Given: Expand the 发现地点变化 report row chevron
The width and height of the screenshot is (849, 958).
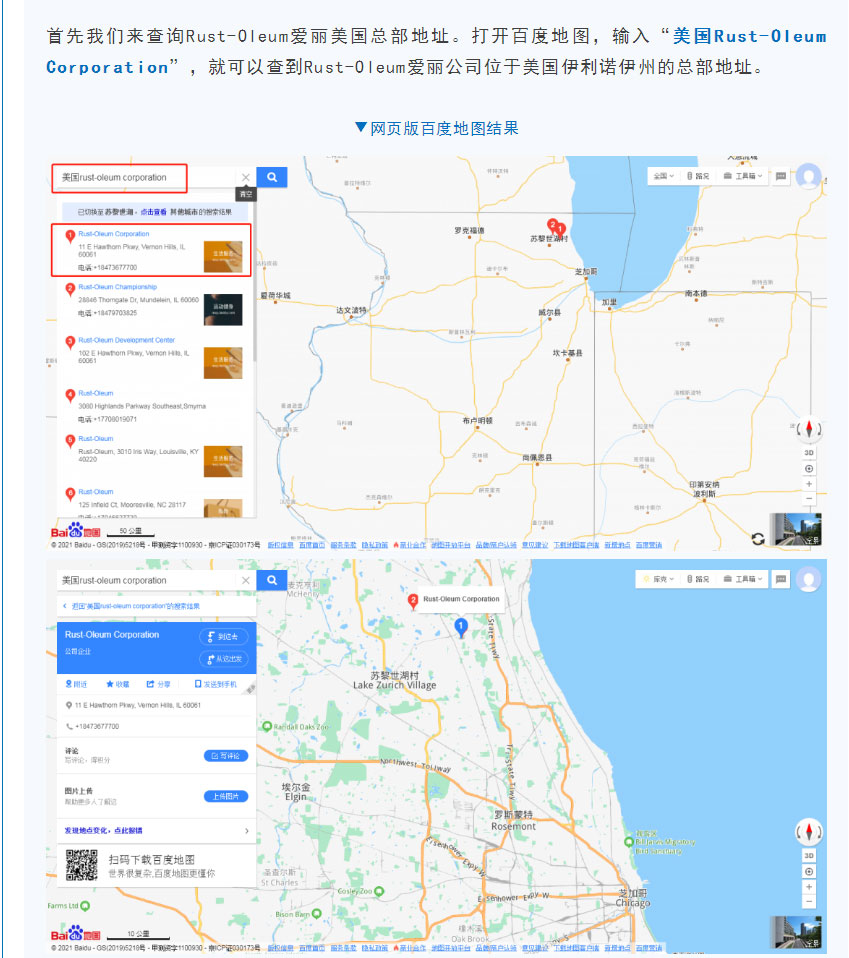Looking at the screenshot, I should (246, 831).
